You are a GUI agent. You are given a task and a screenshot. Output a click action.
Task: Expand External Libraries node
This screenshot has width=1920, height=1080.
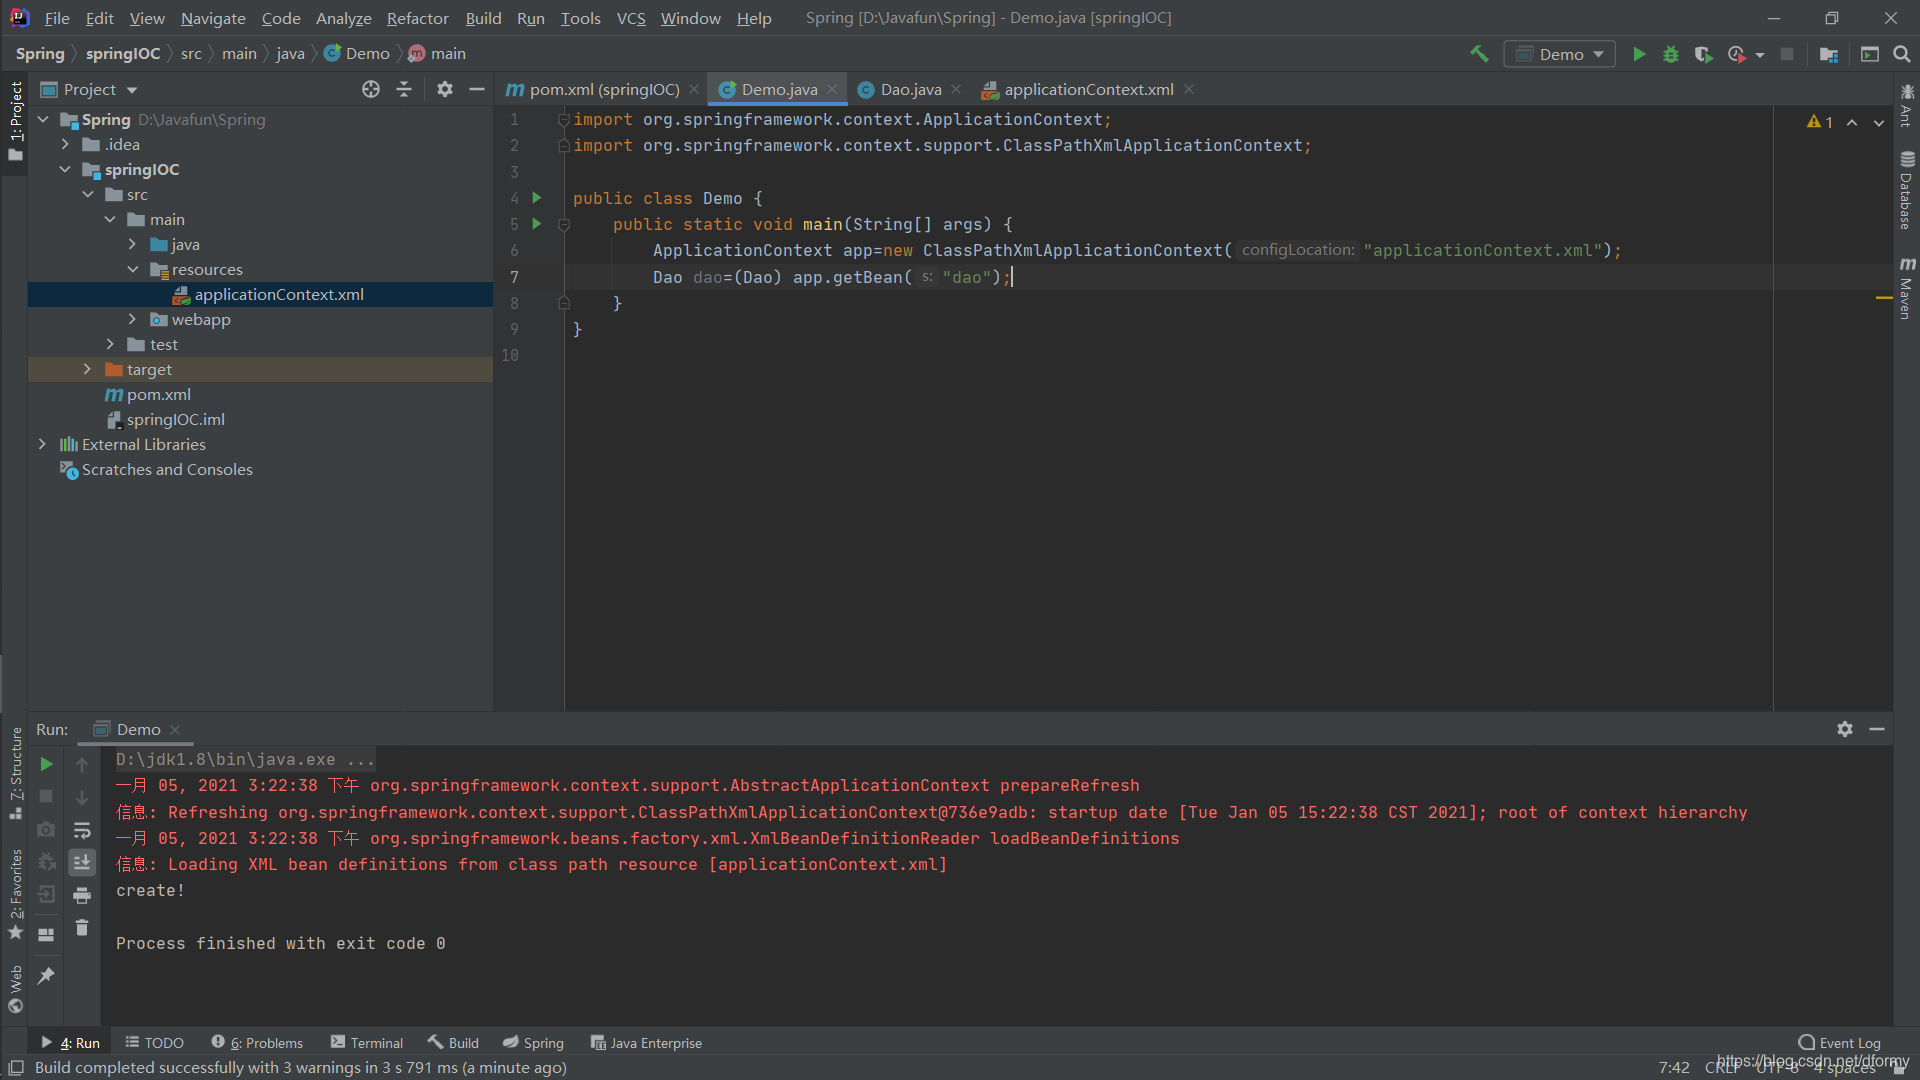pos(42,444)
